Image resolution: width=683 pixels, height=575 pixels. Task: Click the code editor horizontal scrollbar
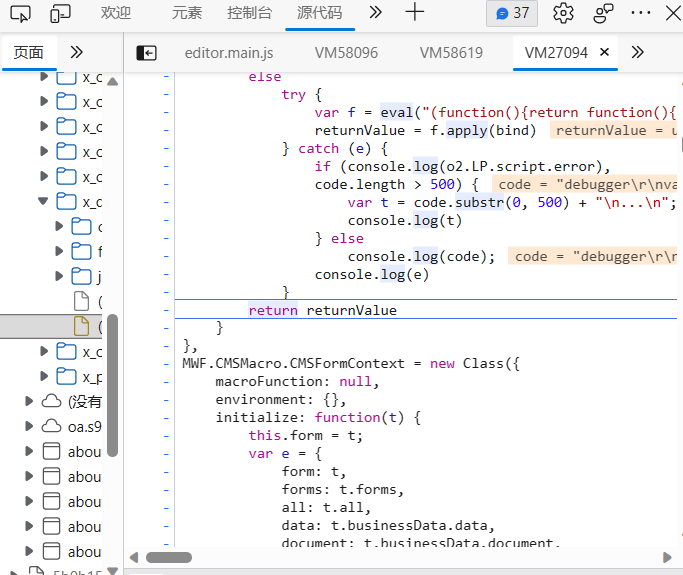(168, 557)
